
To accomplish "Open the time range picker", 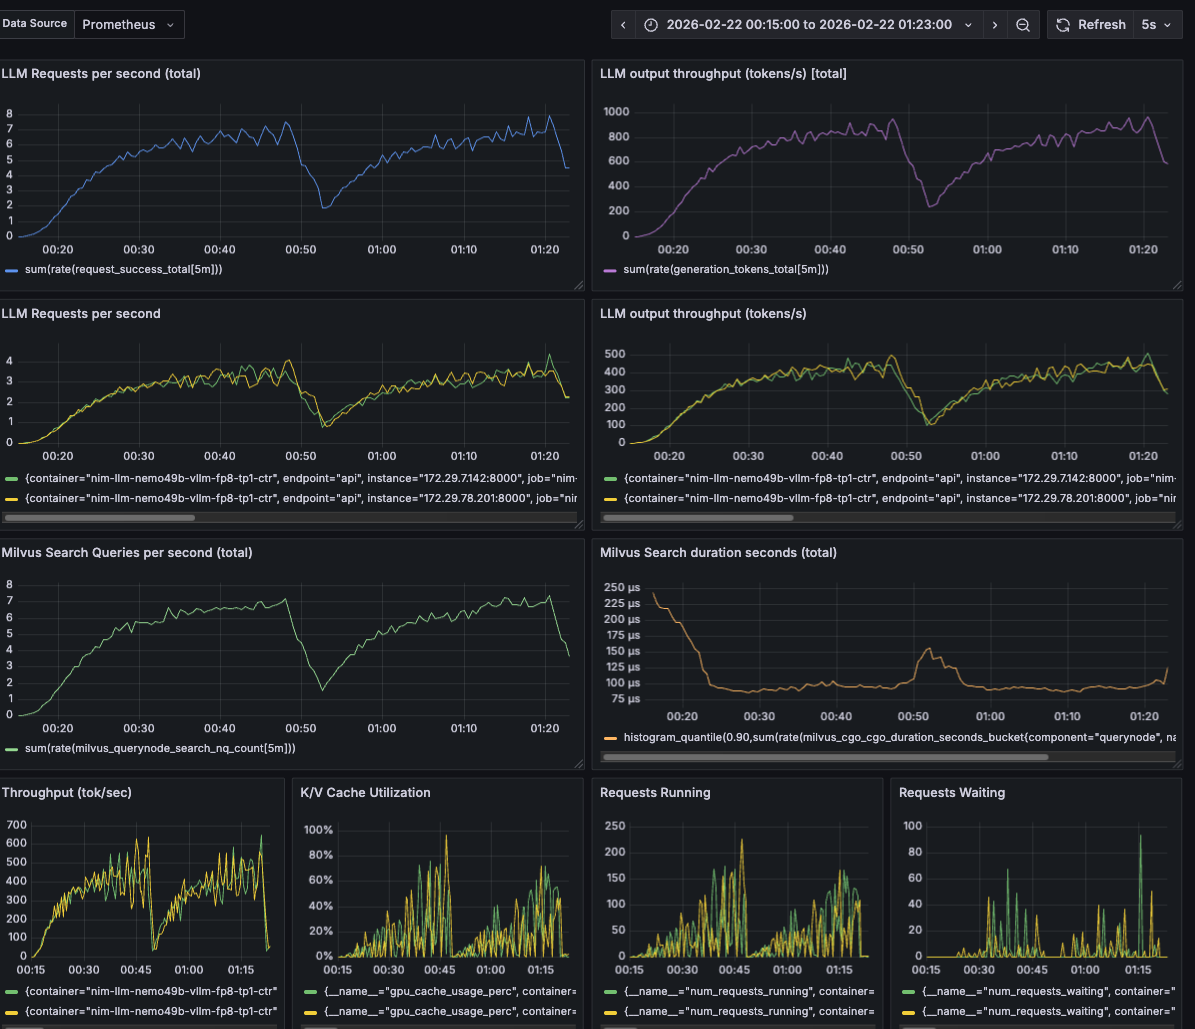I will (x=809, y=25).
